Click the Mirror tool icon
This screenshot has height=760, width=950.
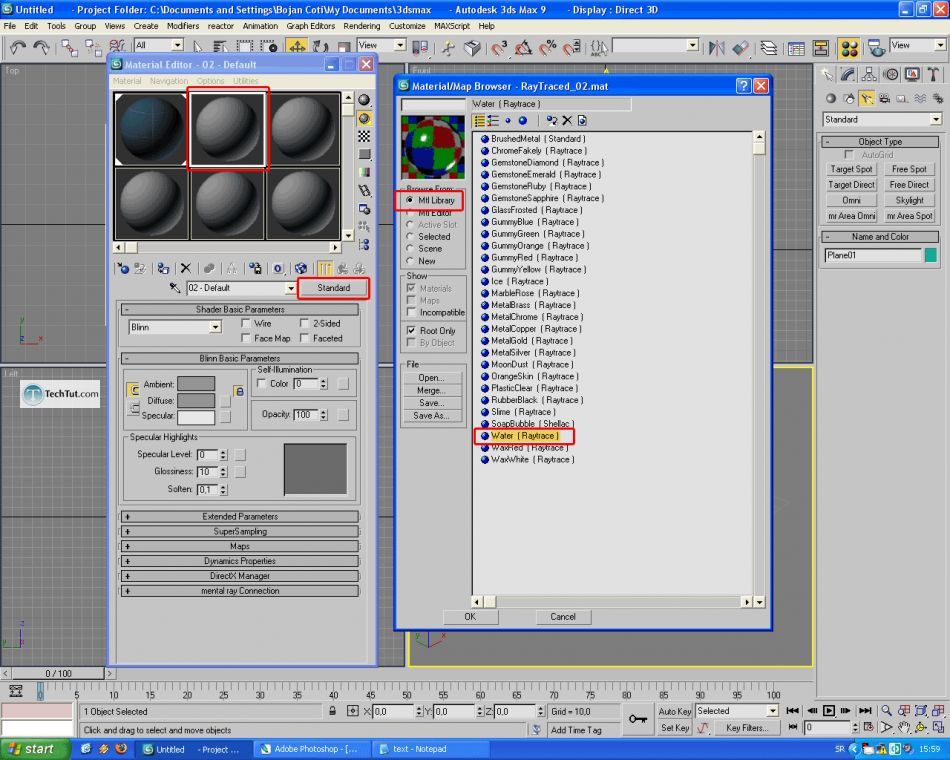[x=717, y=47]
